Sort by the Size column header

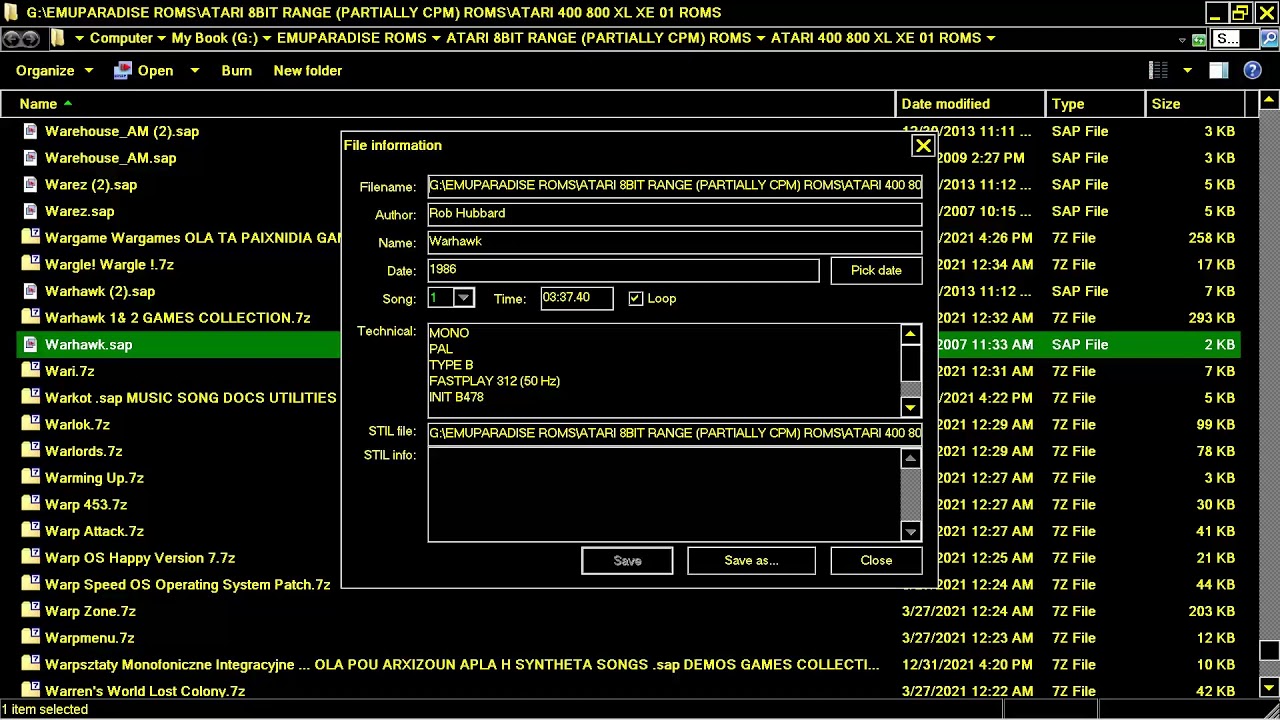1195,104
